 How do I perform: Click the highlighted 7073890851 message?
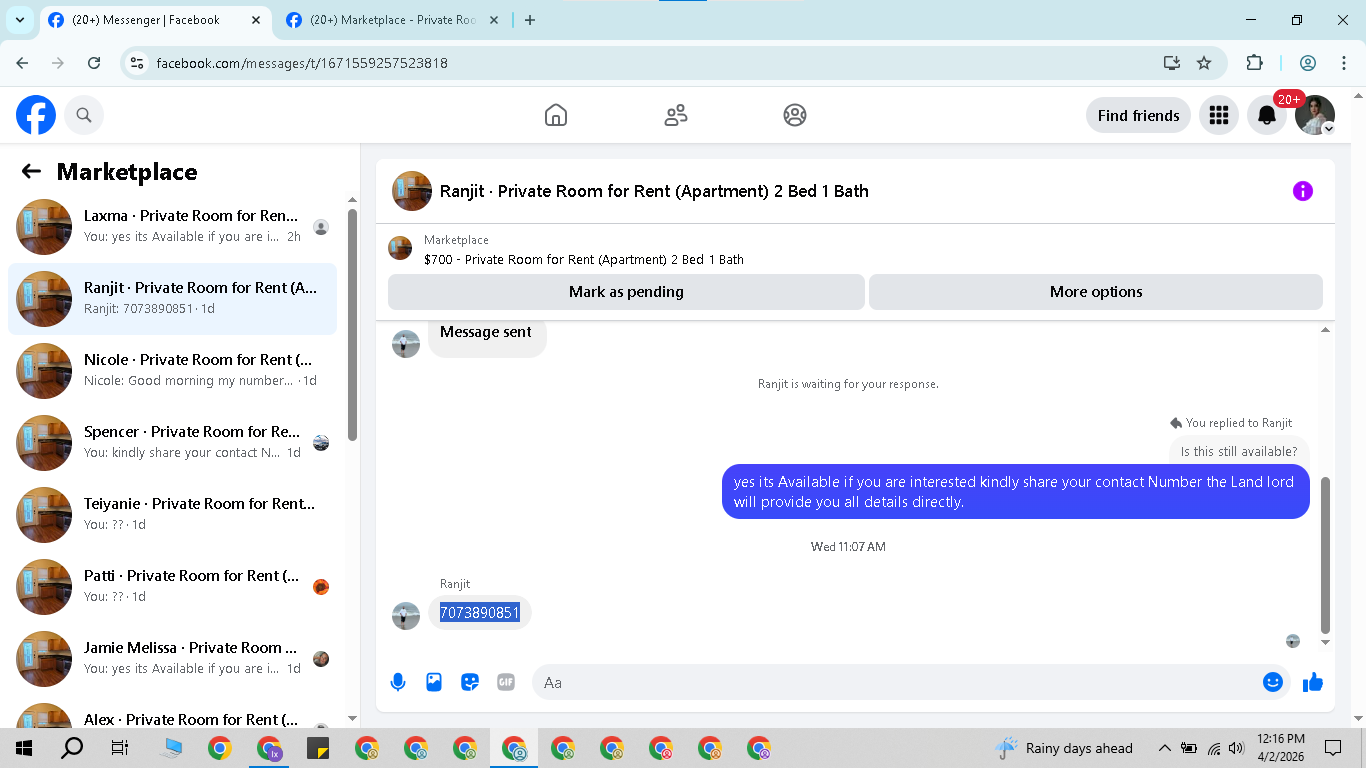coord(480,612)
